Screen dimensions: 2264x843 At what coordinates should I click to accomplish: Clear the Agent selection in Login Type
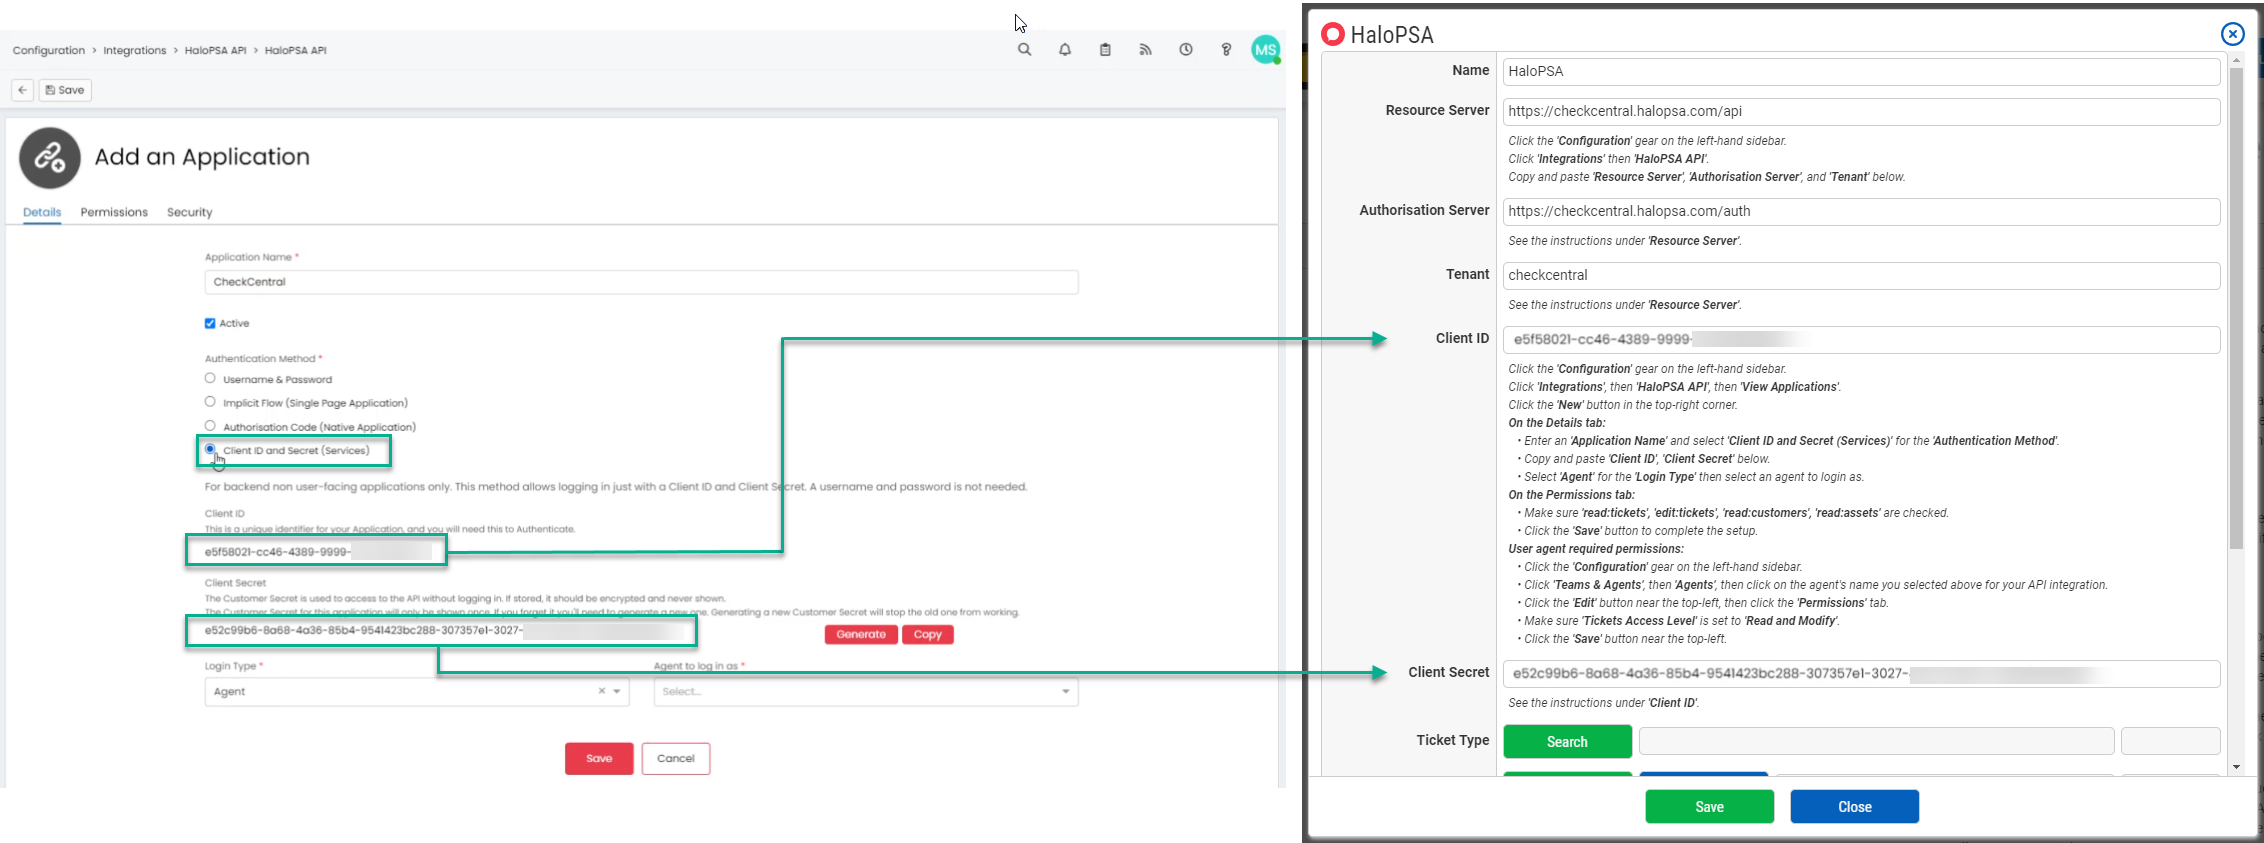602,691
